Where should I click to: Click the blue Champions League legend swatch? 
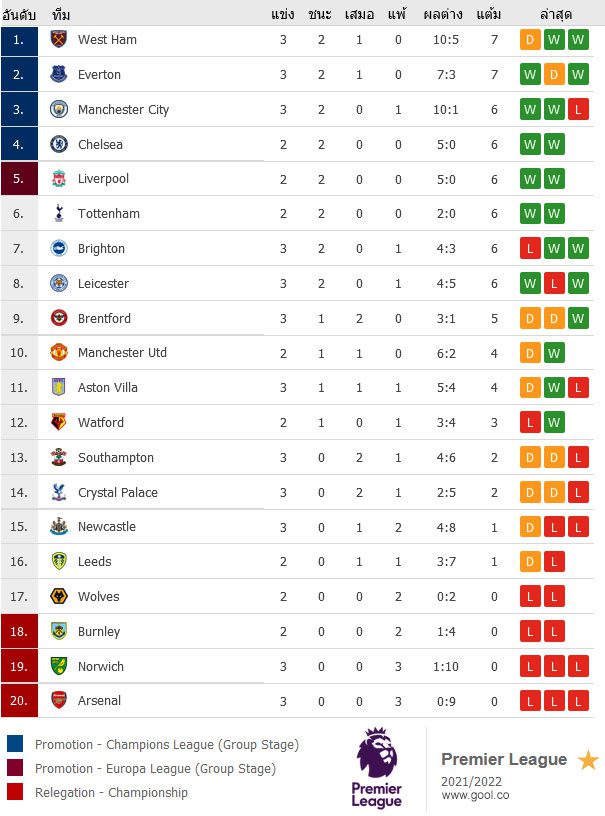pos(15,743)
